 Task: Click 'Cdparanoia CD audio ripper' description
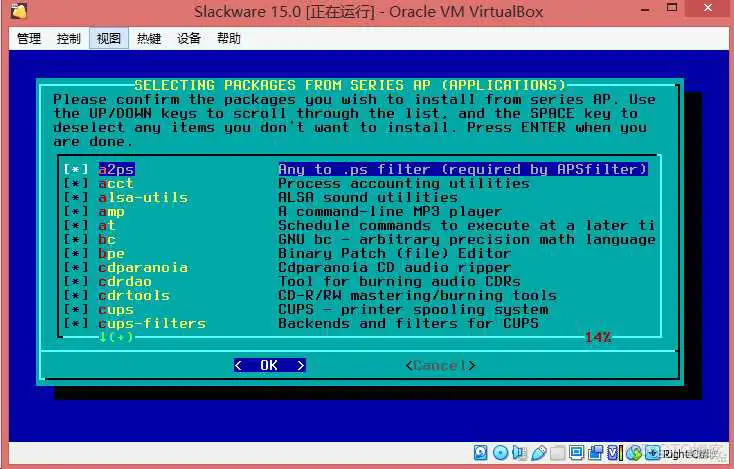point(395,267)
